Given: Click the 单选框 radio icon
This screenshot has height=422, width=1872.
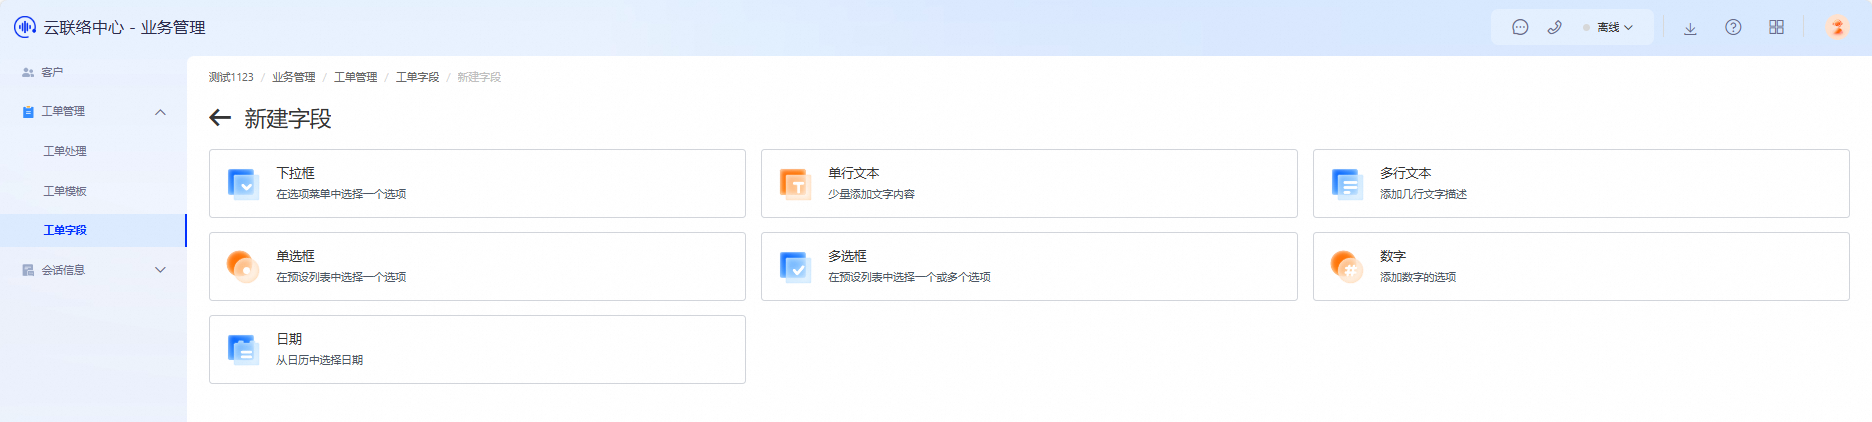Looking at the screenshot, I should [243, 267].
